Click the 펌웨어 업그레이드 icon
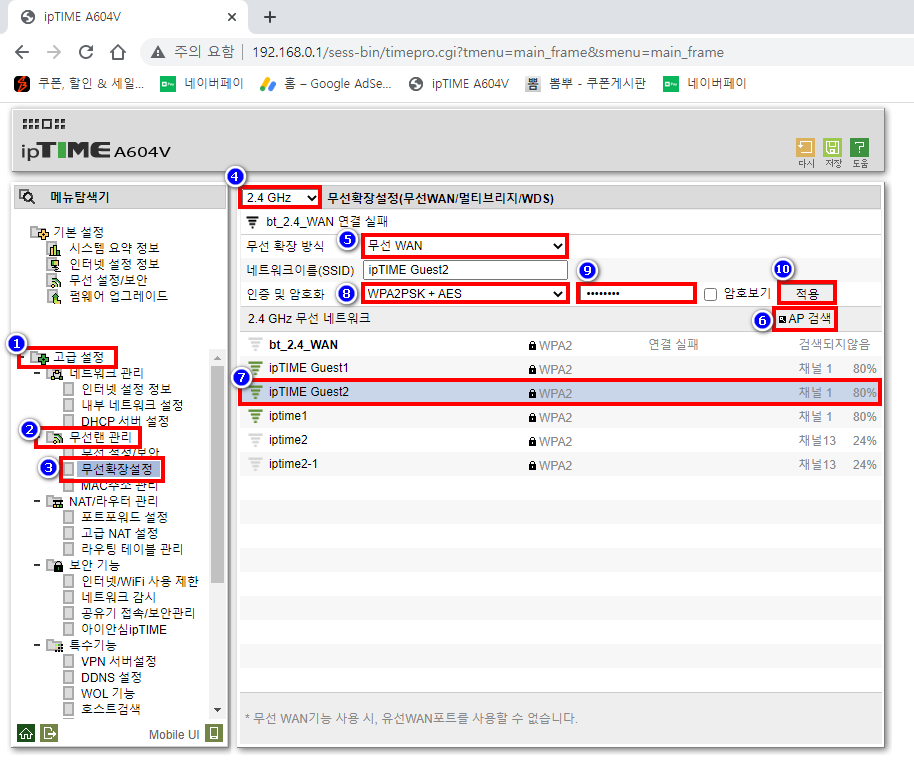The height and width of the screenshot is (778, 914). (55, 297)
